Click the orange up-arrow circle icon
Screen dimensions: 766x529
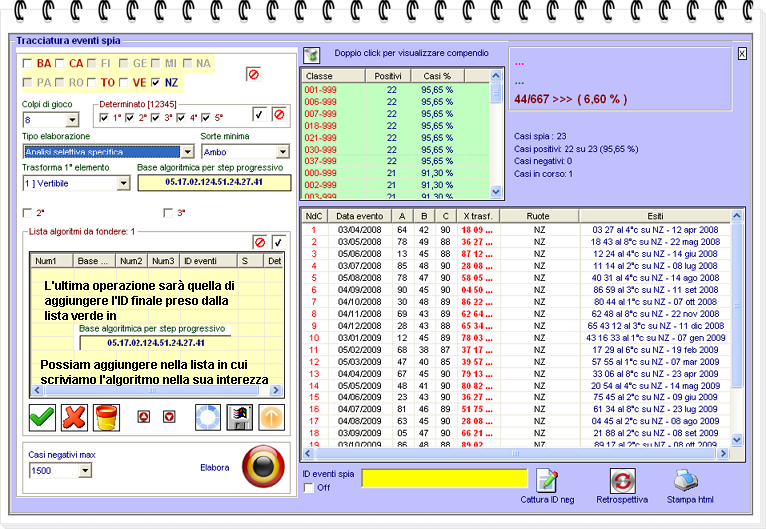272,417
